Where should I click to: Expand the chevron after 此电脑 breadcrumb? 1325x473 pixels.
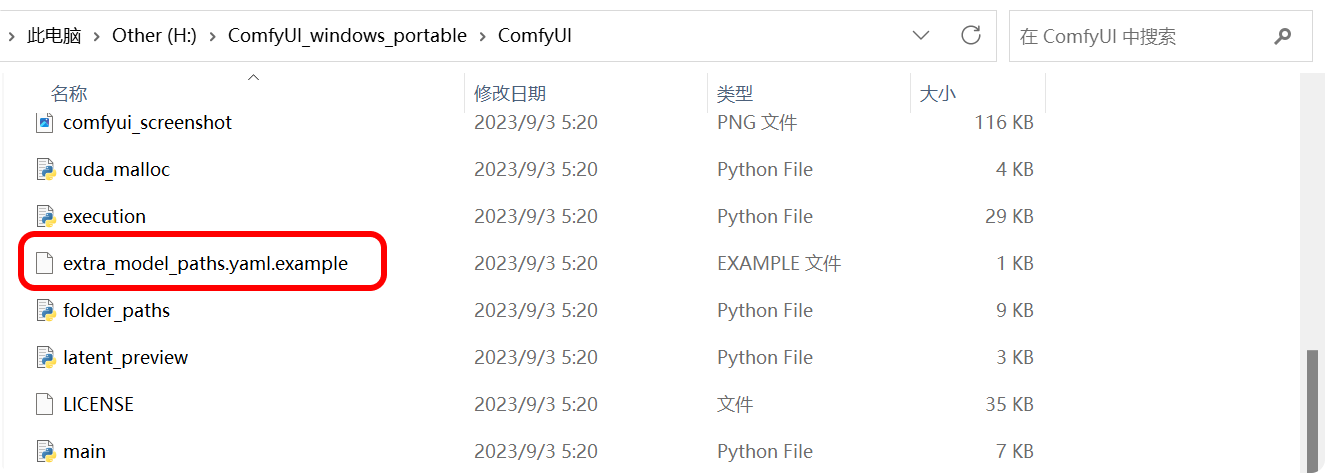(x=97, y=36)
